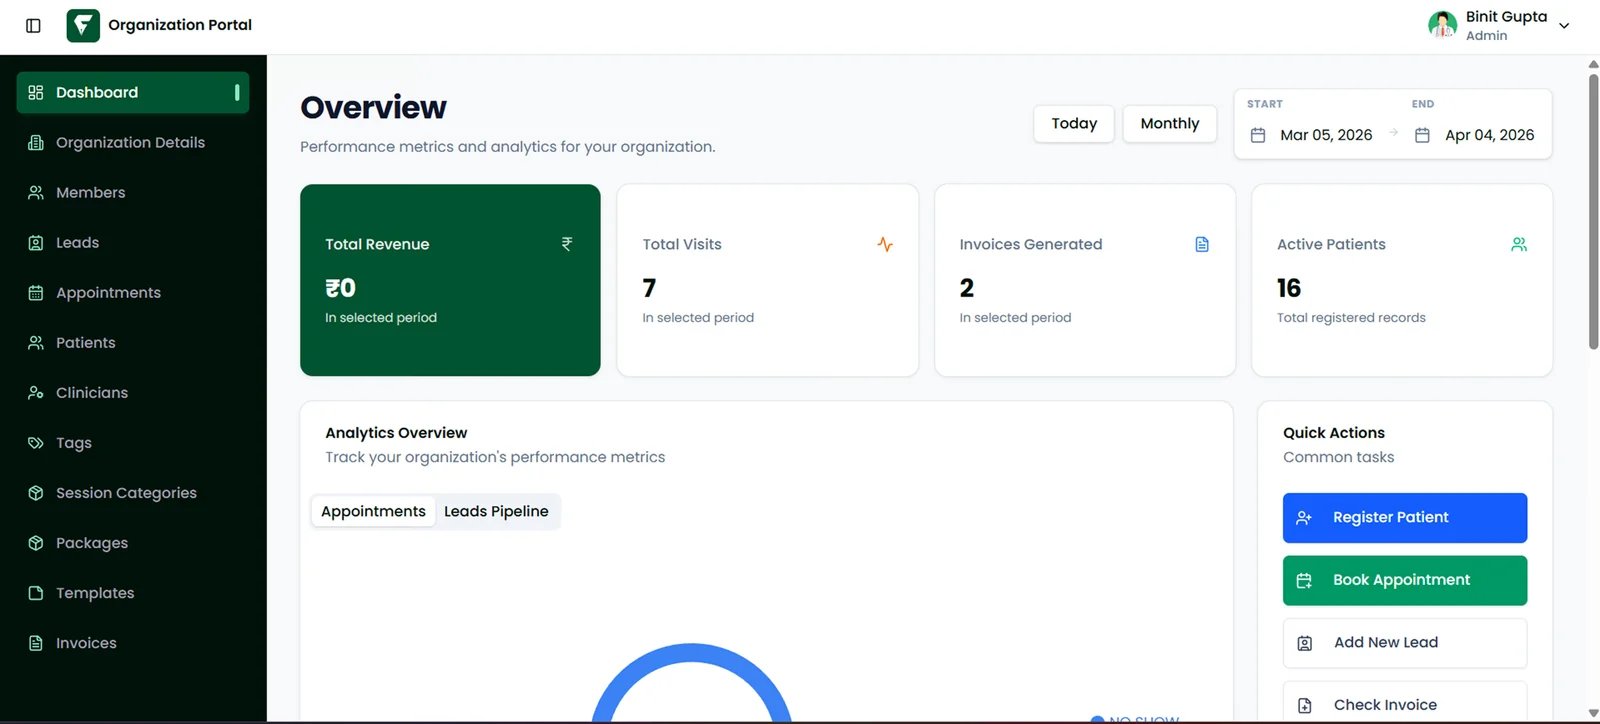Image resolution: width=1600 pixels, height=724 pixels.
Task: Click the Leads contact icon in sidebar
Action: tap(36, 242)
